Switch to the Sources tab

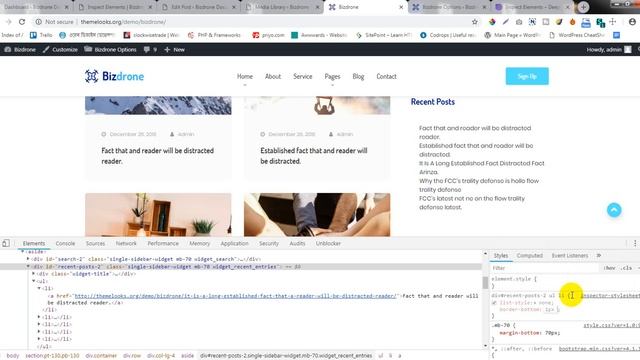96,243
